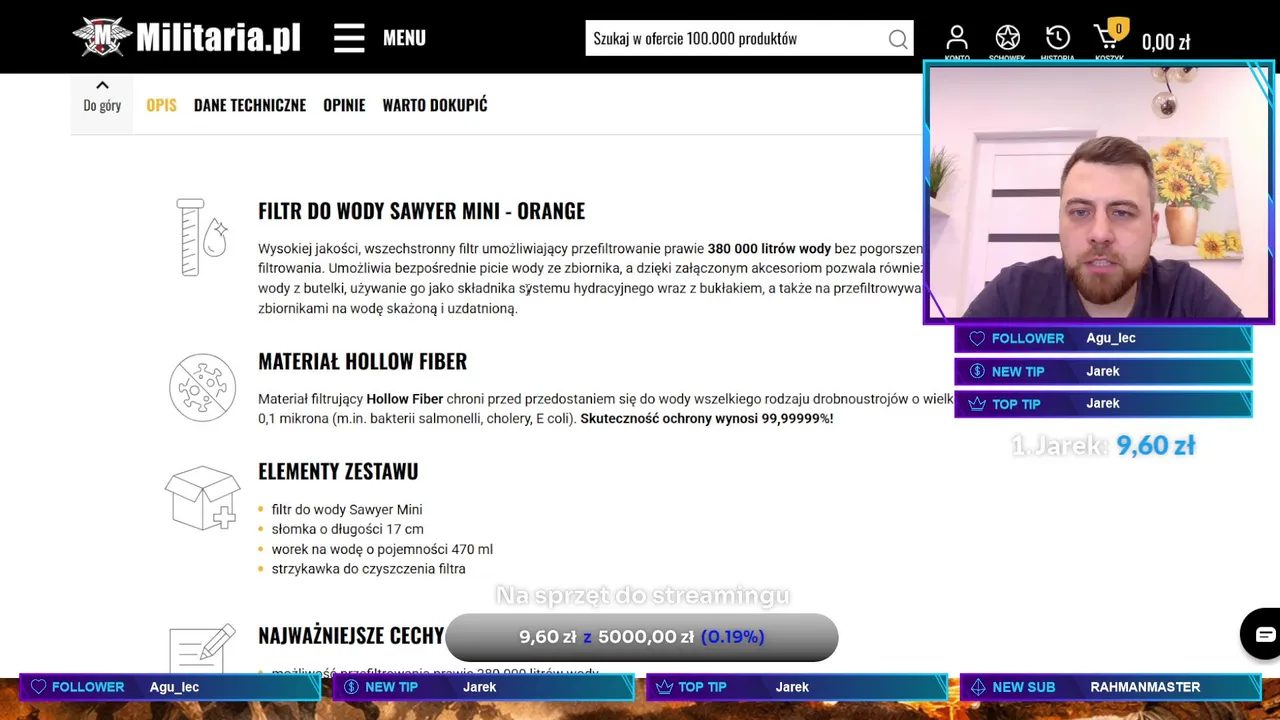Click the cart item count badge
The image size is (1280, 720).
[1118, 28]
